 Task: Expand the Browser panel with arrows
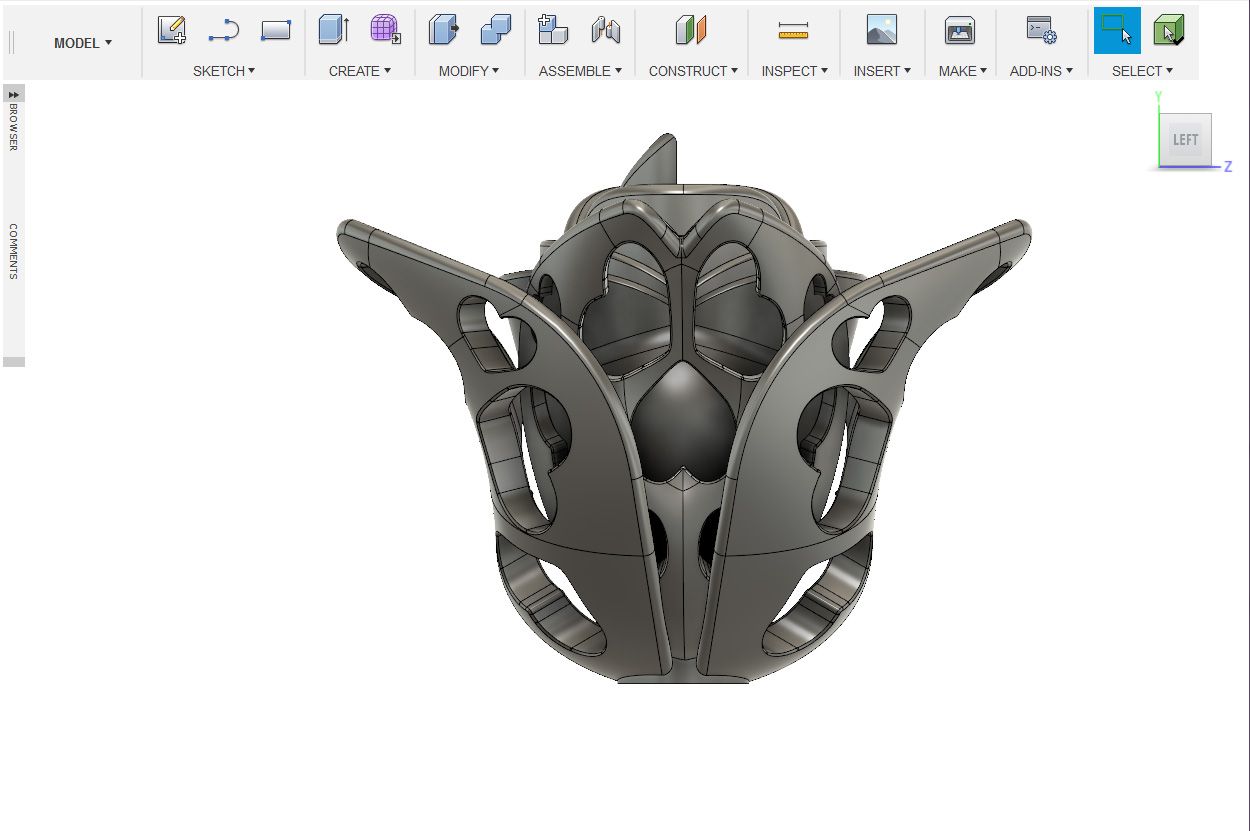click(x=14, y=94)
